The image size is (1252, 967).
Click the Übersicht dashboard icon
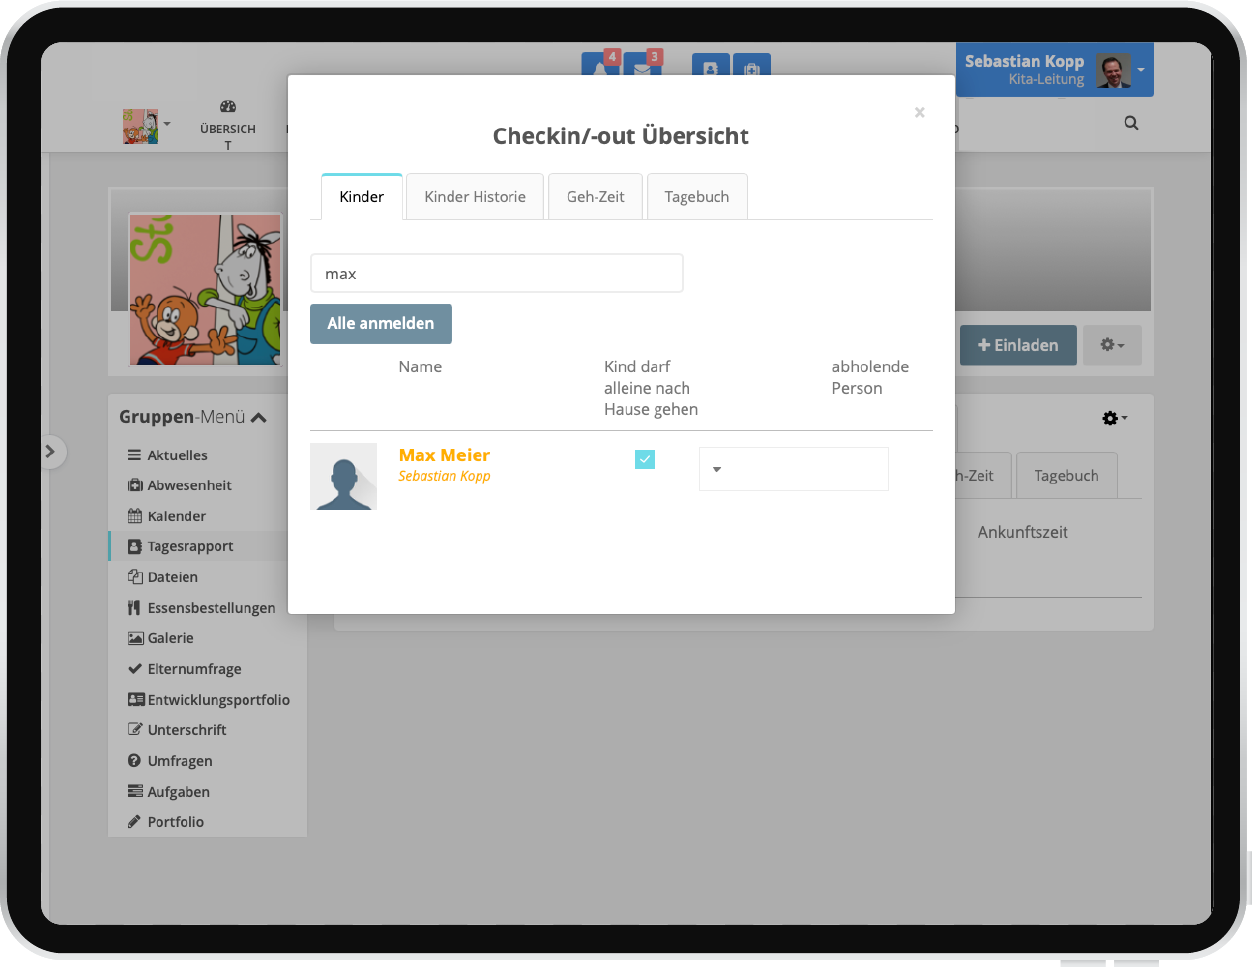click(x=228, y=107)
